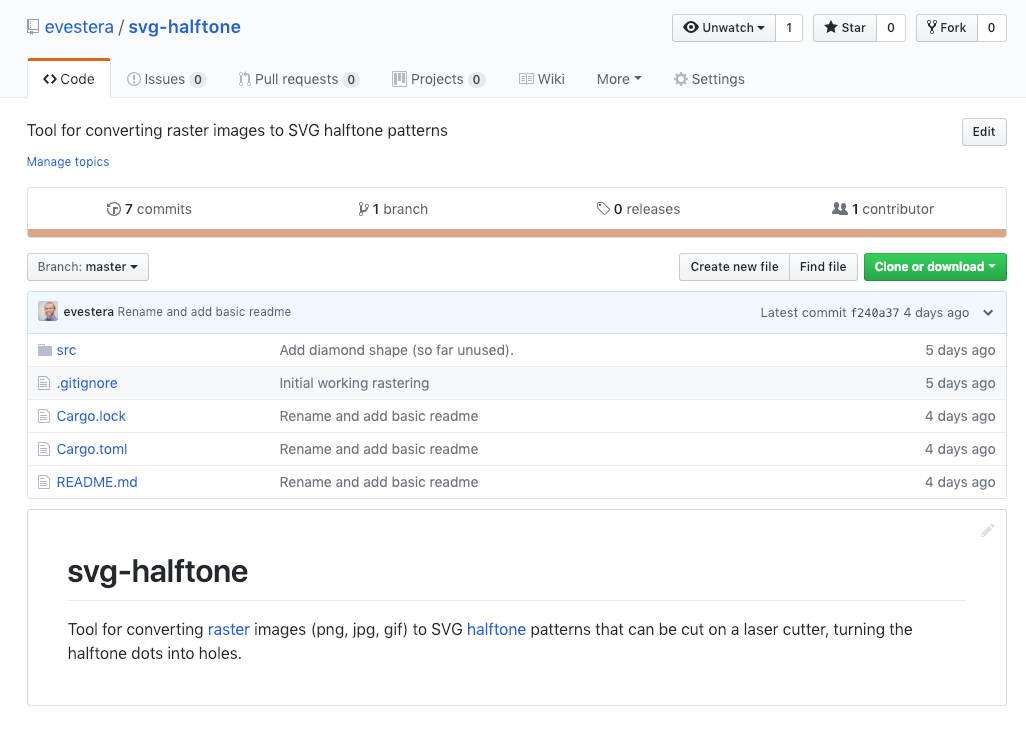
Task: Open the Unwatch dropdown
Action: point(724,27)
